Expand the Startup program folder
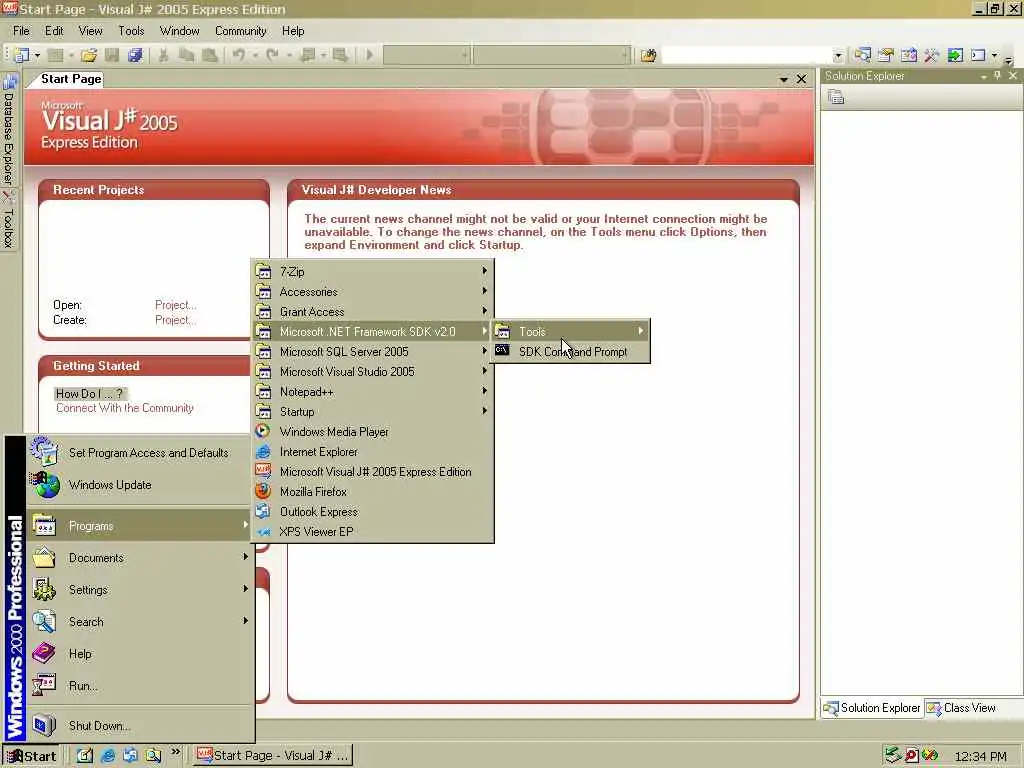This screenshot has width=1024, height=768. point(372,412)
